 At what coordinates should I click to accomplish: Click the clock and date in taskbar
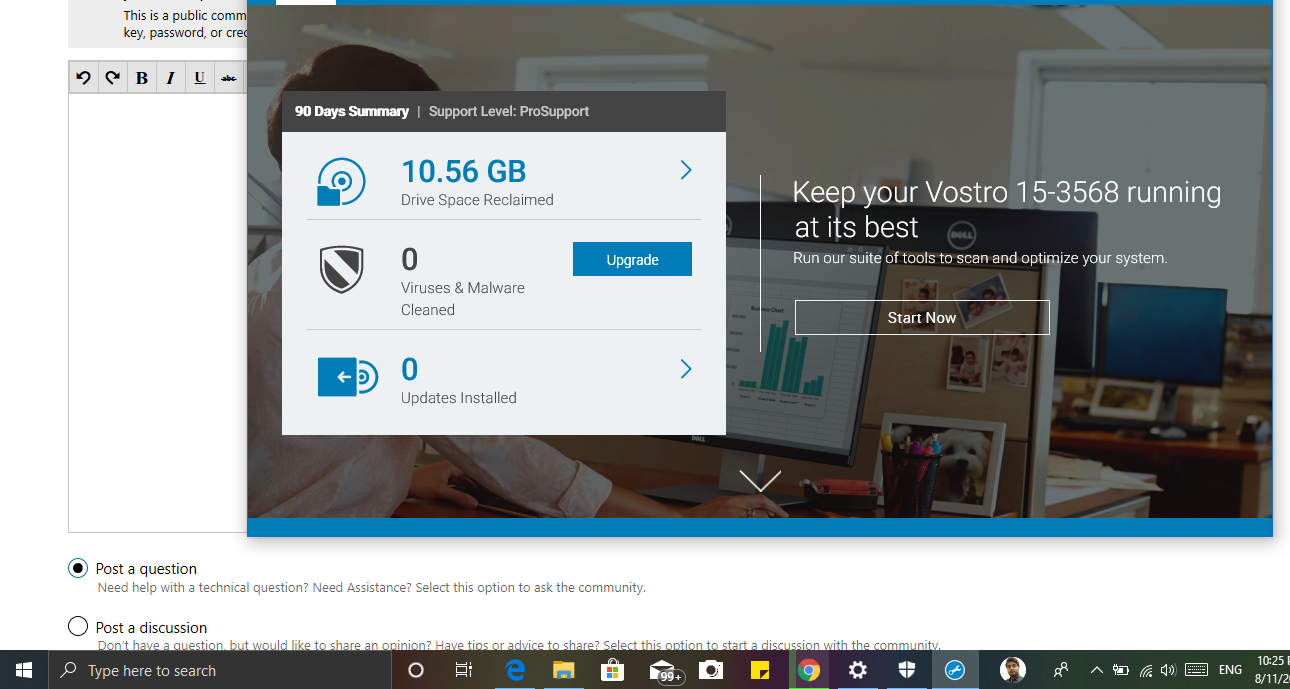[x=1270, y=670]
